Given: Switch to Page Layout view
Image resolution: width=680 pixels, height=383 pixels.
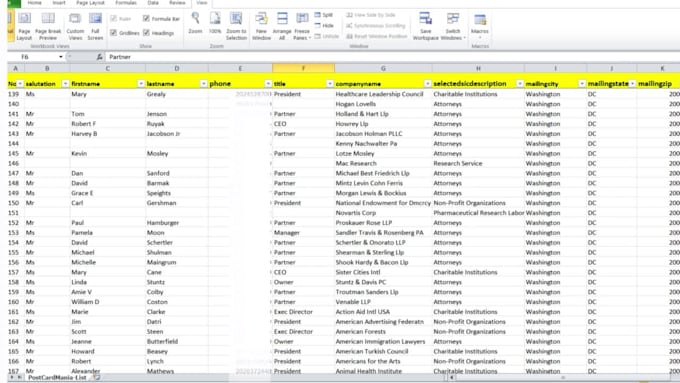Looking at the screenshot, I should point(24,26).
